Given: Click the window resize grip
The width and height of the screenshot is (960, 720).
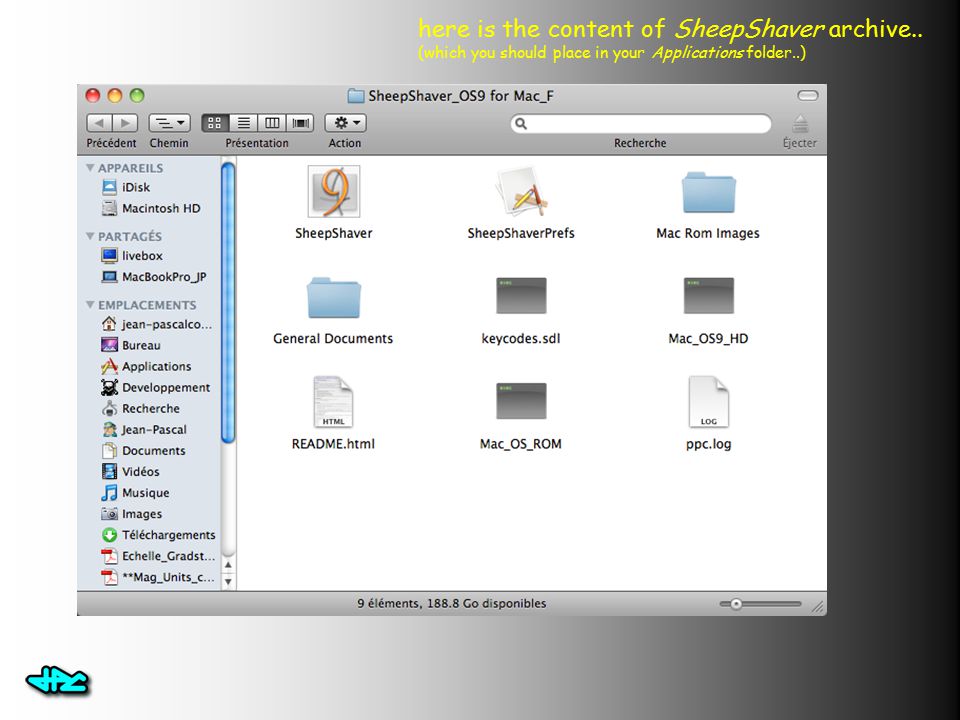Looking at the screenshot, I should [818, 607].
